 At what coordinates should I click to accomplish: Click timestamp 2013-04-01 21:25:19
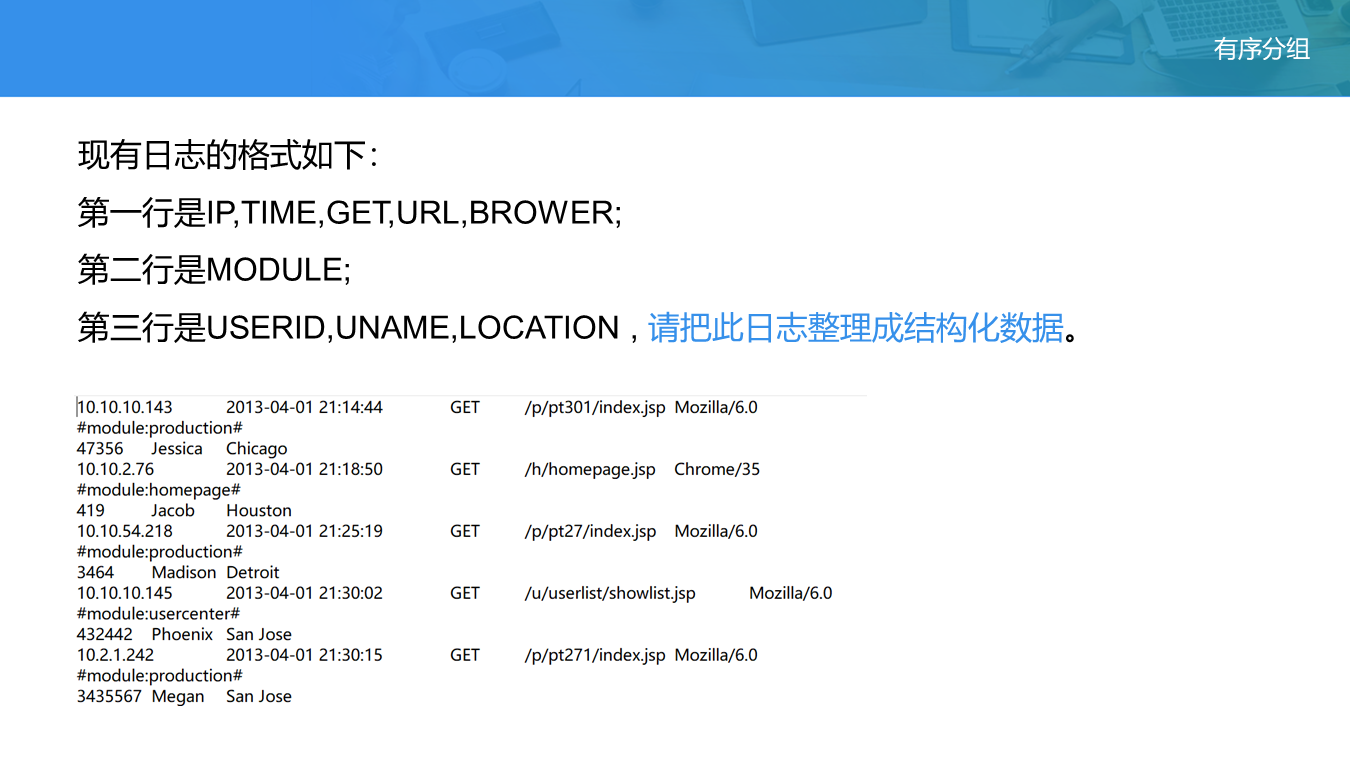click(304, 532)
